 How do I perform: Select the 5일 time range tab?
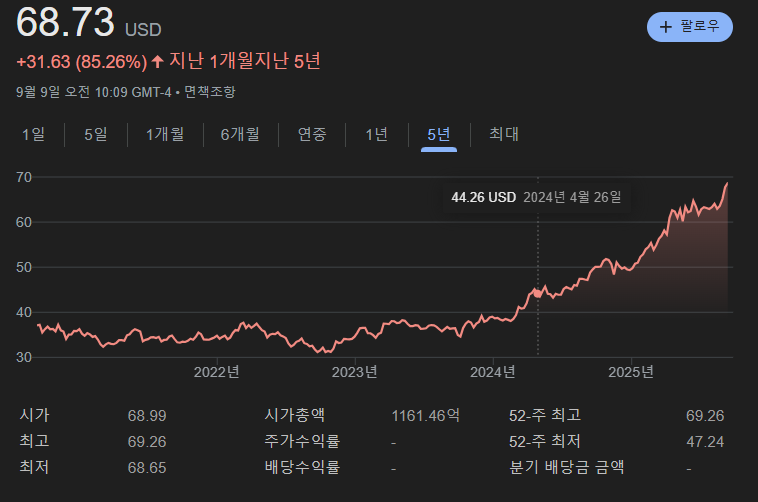pyautogui.click(x=96, y=134)
